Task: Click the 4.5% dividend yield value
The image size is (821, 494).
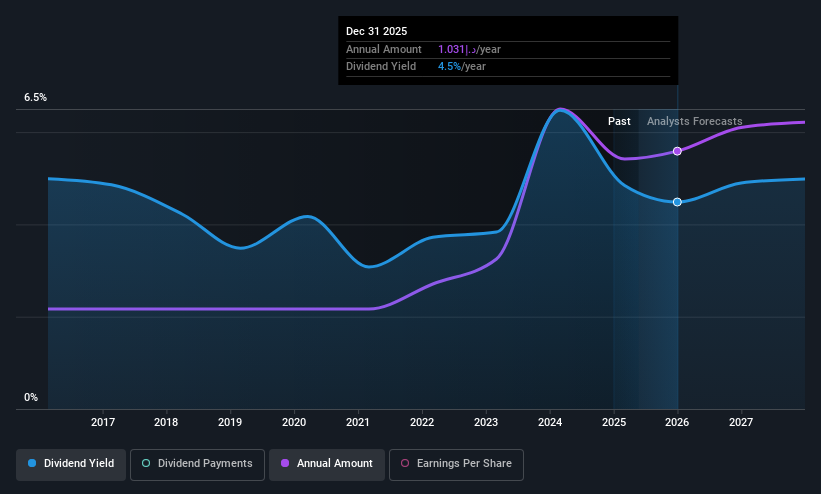Action: pyautogui.click(x=449, y=67)
